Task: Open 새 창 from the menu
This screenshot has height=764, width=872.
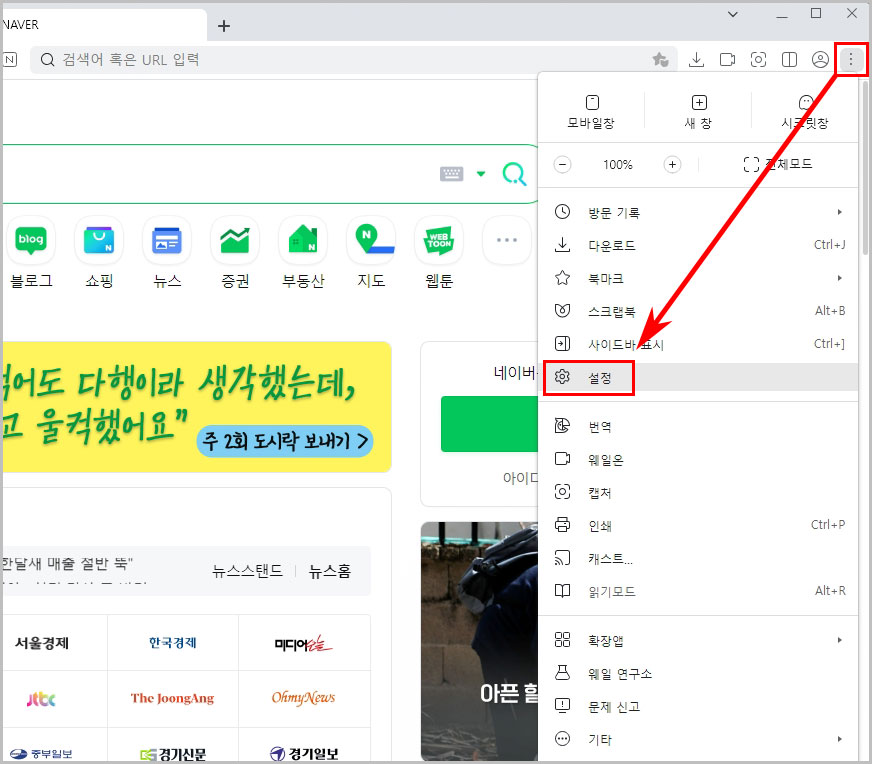Action: point(698,112)
